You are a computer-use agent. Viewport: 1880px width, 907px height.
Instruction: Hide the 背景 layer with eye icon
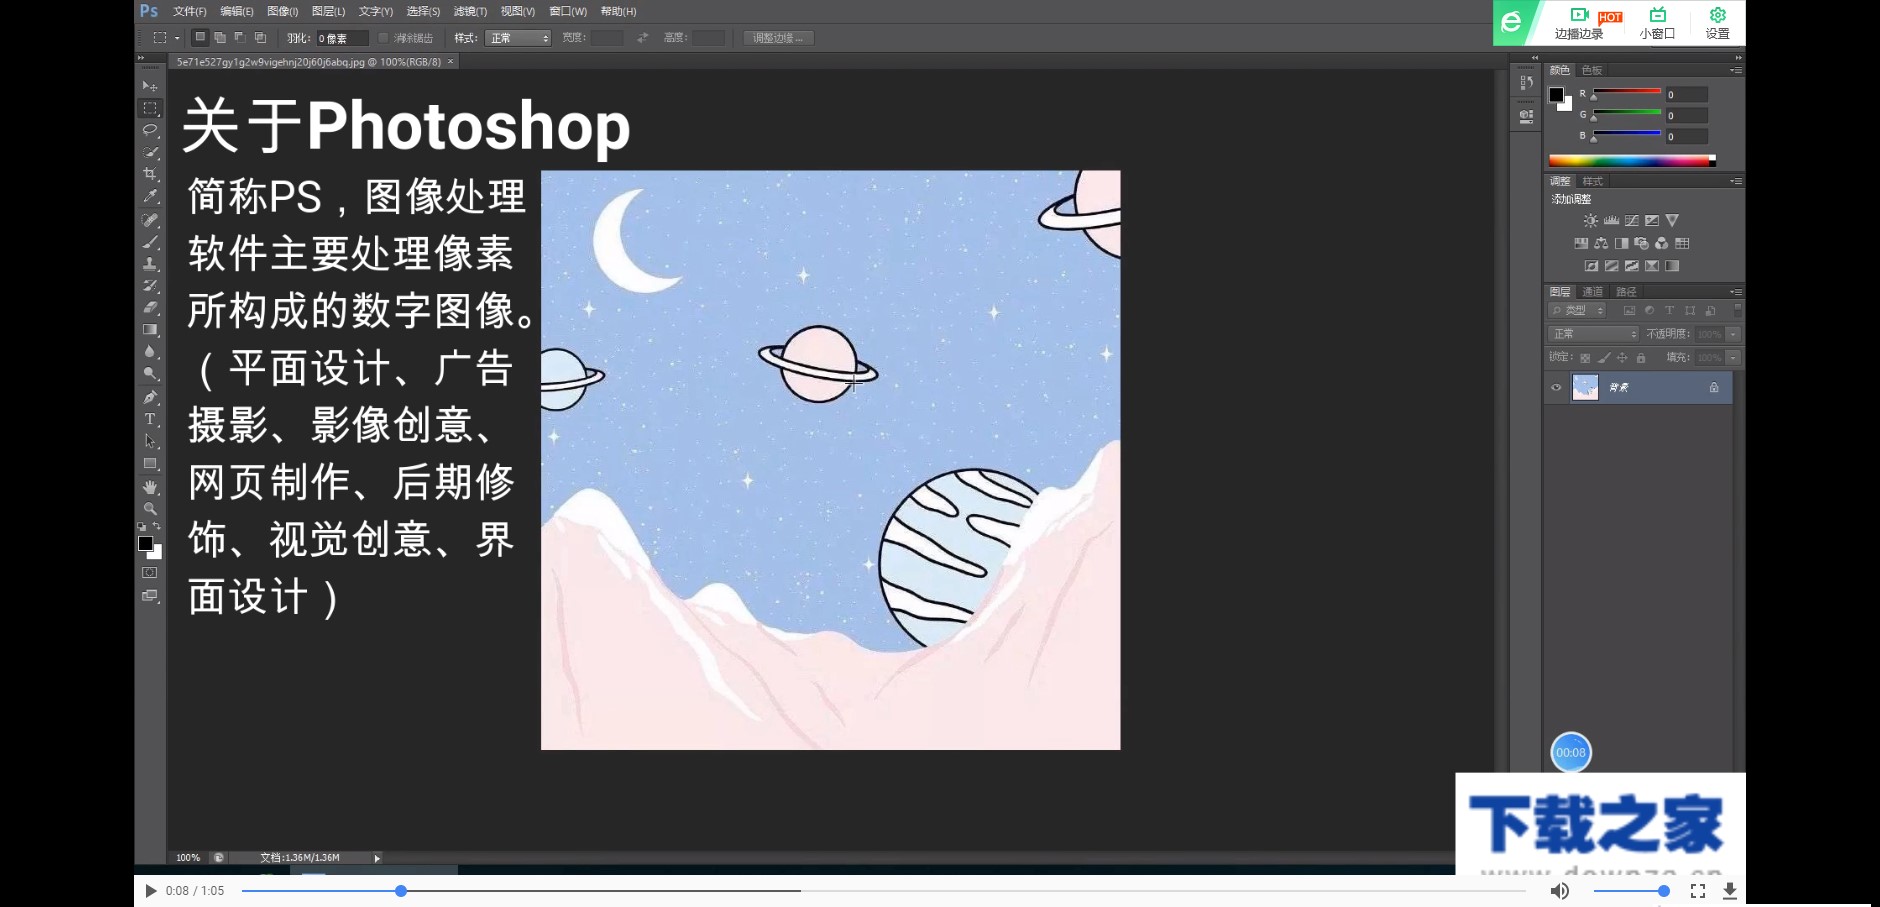click(1556, 388)
